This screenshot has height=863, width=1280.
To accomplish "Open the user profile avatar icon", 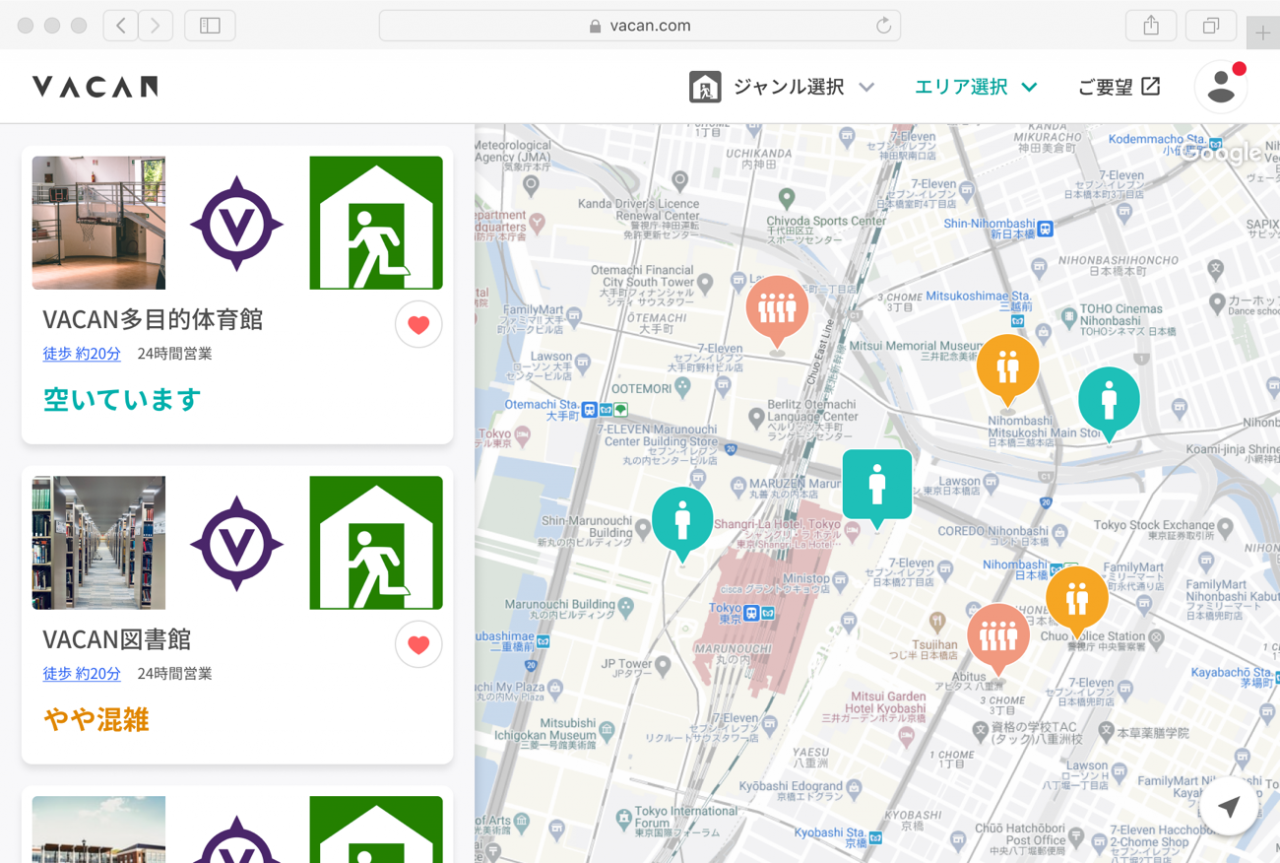I will click(x=1220, y=87).
